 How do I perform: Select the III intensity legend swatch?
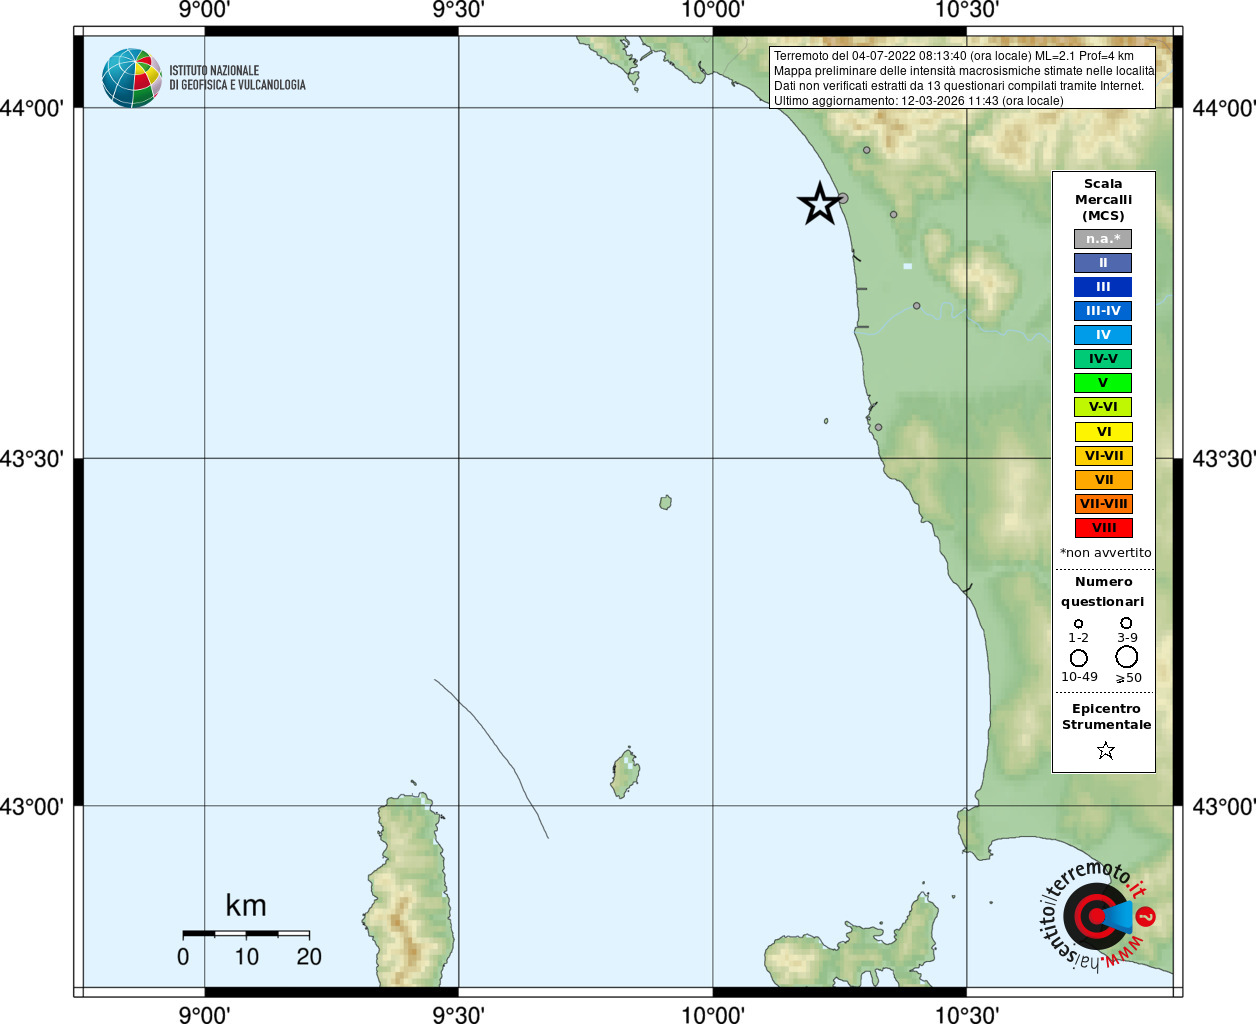click(x=1103, y=287)
